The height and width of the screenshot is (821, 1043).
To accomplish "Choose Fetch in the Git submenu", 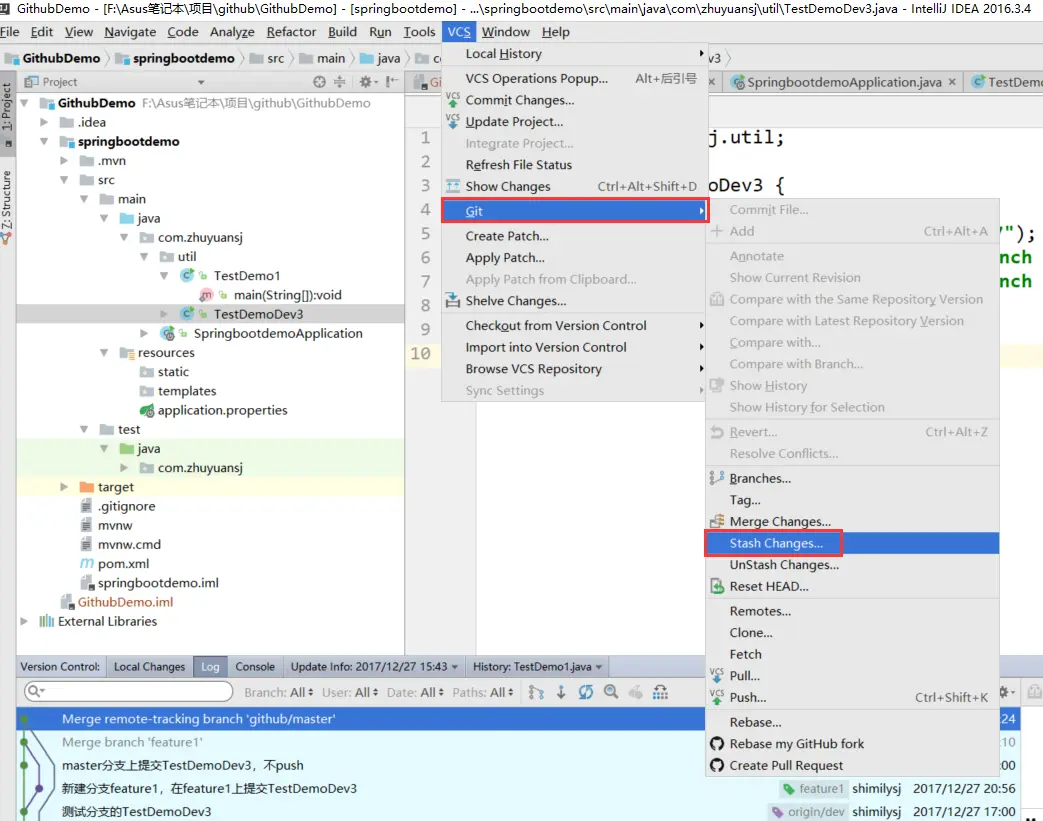I will [x=852, y=654].
